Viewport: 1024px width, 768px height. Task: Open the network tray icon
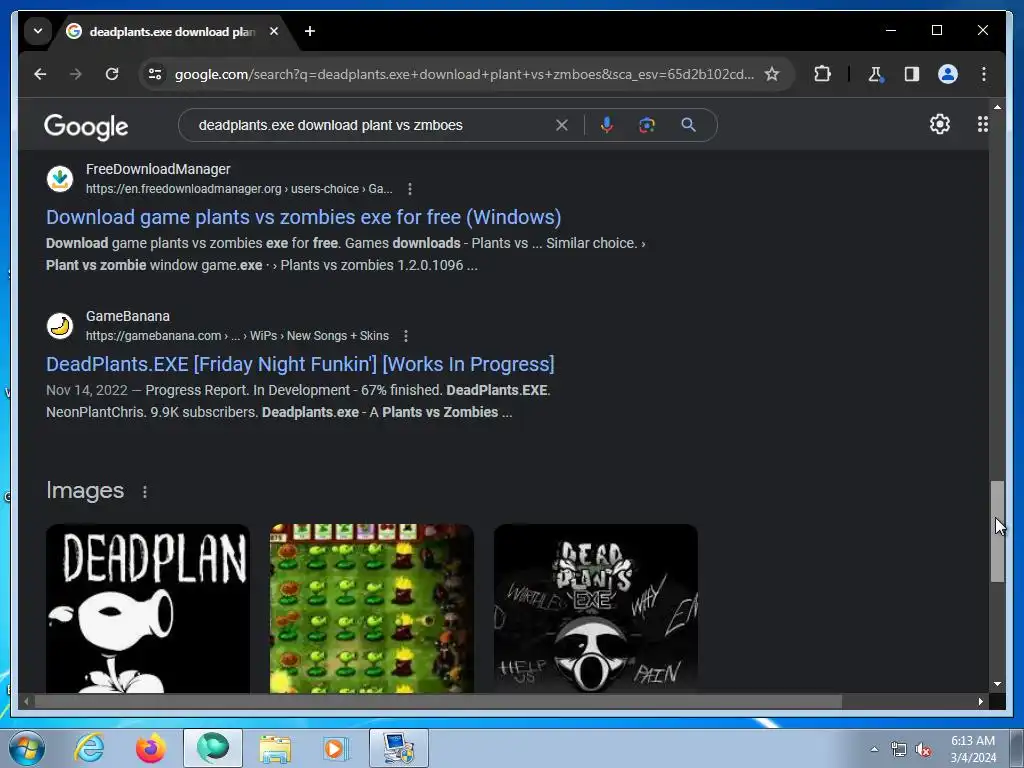pyautogui.click(x=899, y=750)
